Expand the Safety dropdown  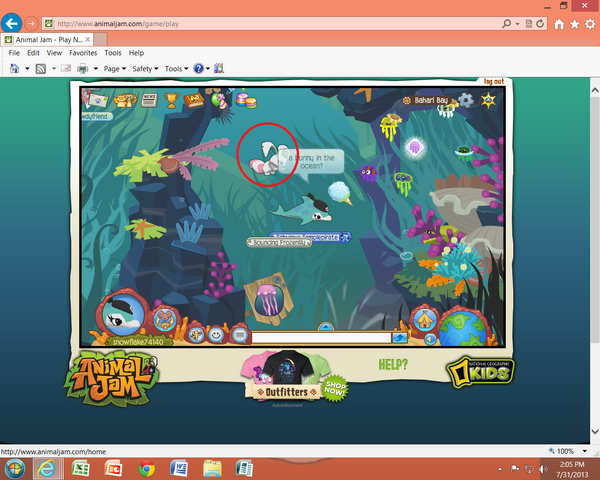pyautogui.click(x=145, y=69)
